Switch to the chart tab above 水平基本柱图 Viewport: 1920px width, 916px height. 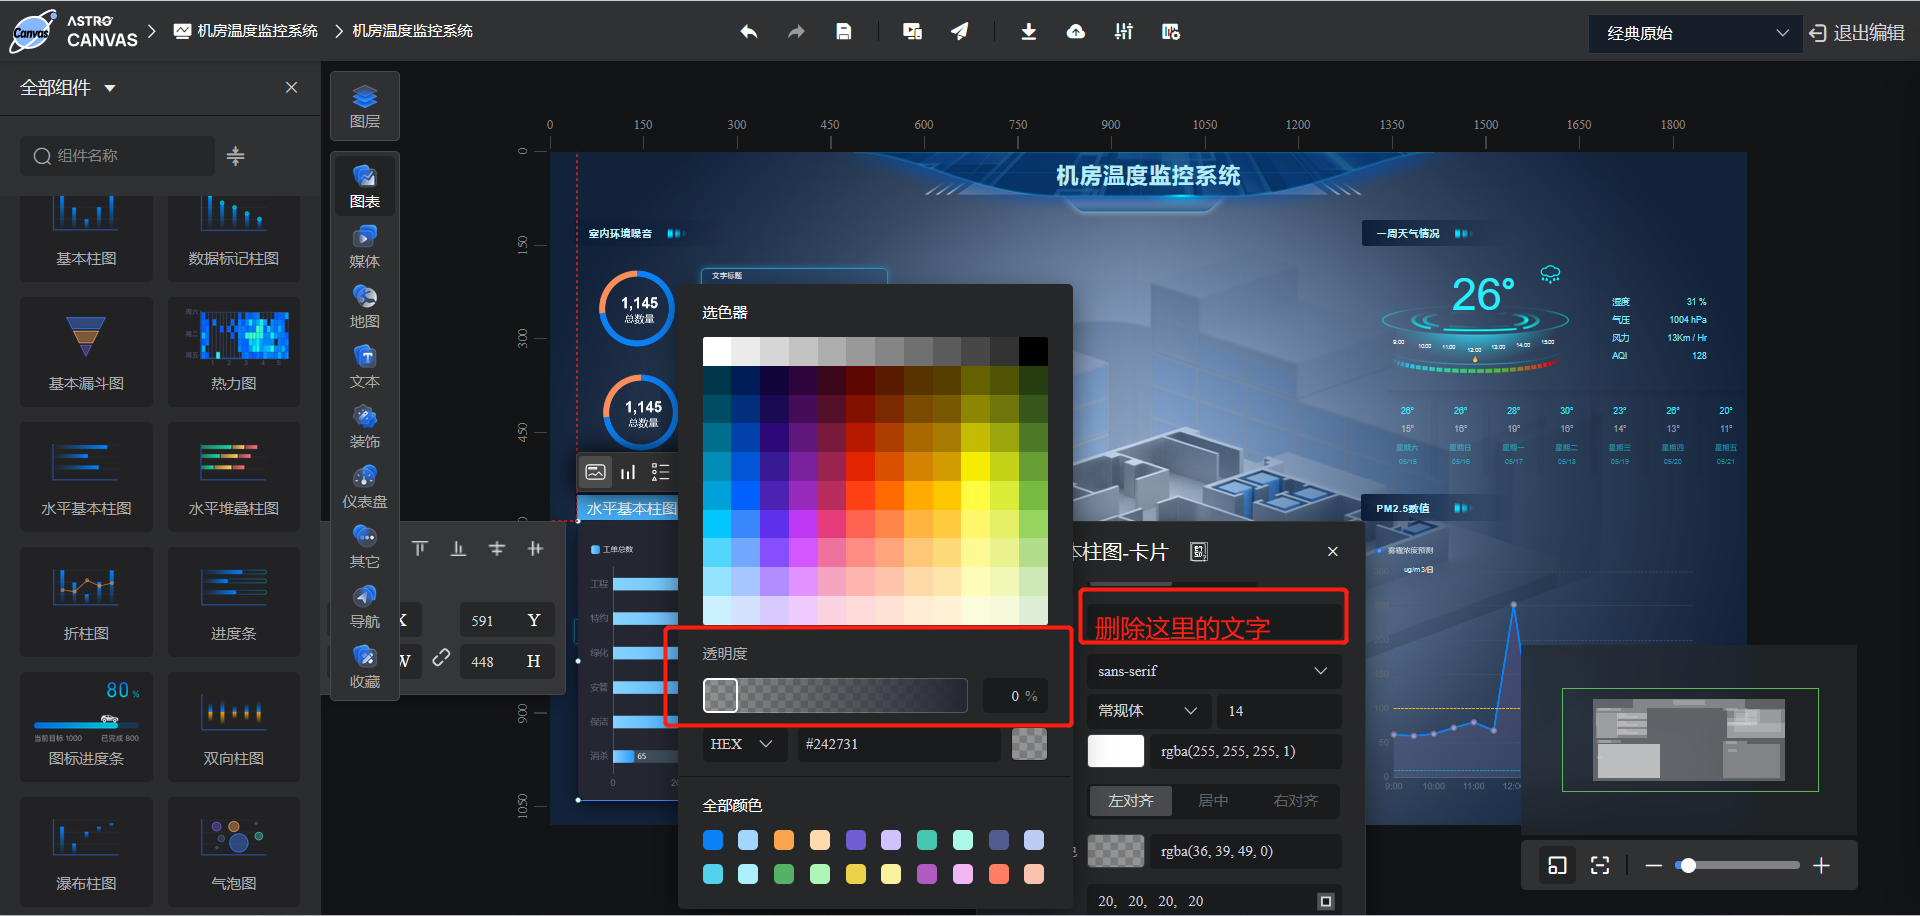[628, 471]
